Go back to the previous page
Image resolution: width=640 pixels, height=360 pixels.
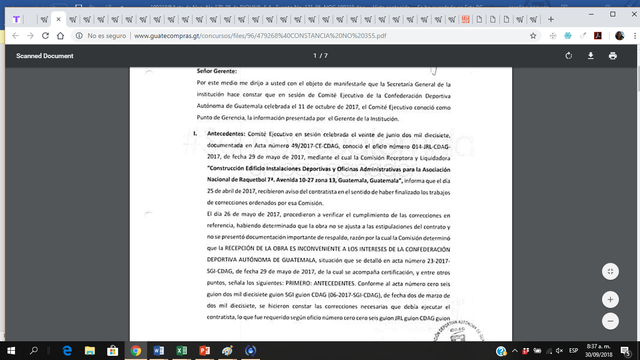16,36
